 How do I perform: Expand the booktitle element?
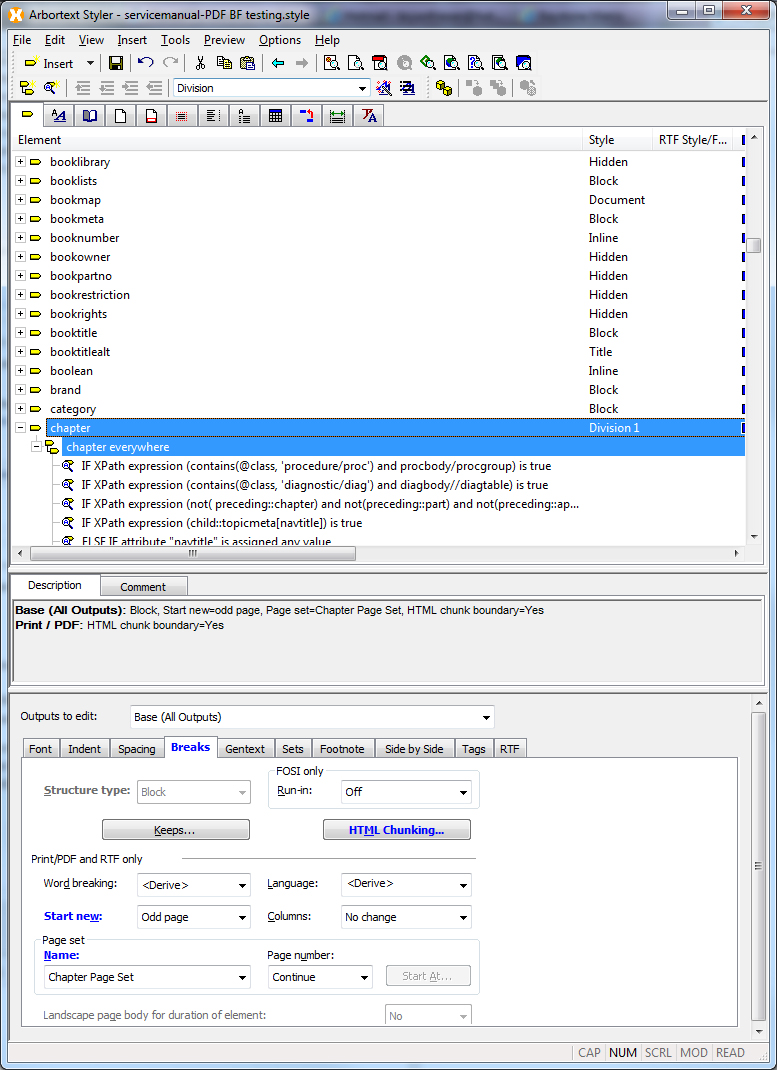pos(20,333)
